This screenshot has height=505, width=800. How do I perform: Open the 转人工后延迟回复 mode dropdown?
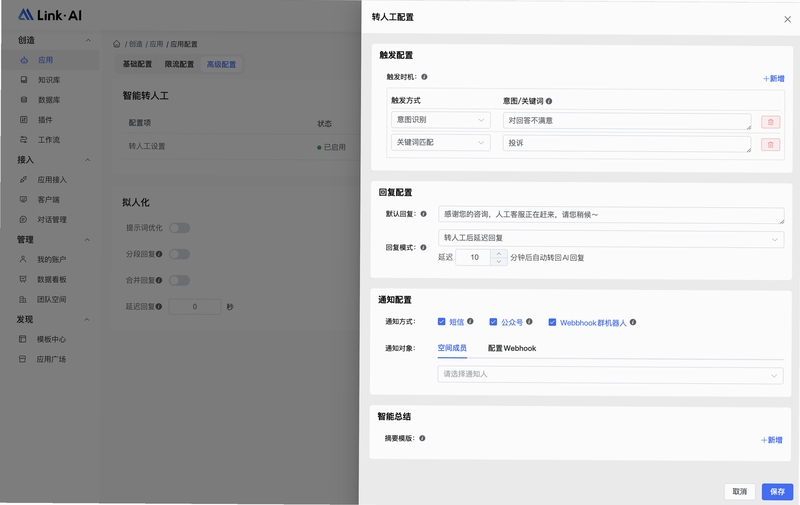click(x=611, y=238)
